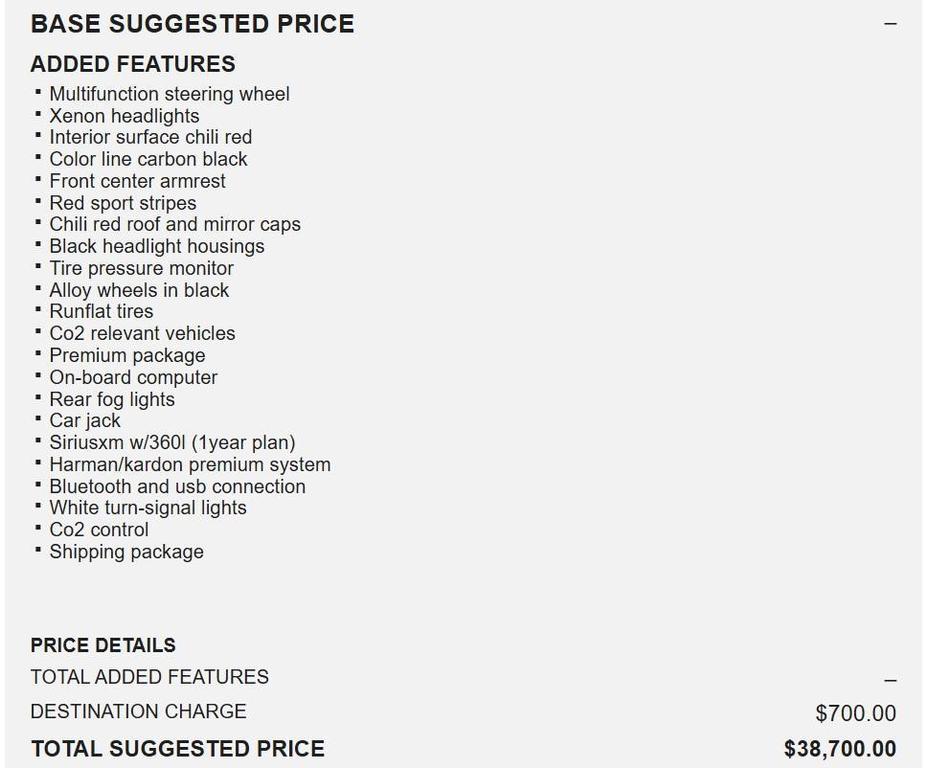
Task: Open the BASE SUGGESTED PRICE header
Action: [193, 23]
